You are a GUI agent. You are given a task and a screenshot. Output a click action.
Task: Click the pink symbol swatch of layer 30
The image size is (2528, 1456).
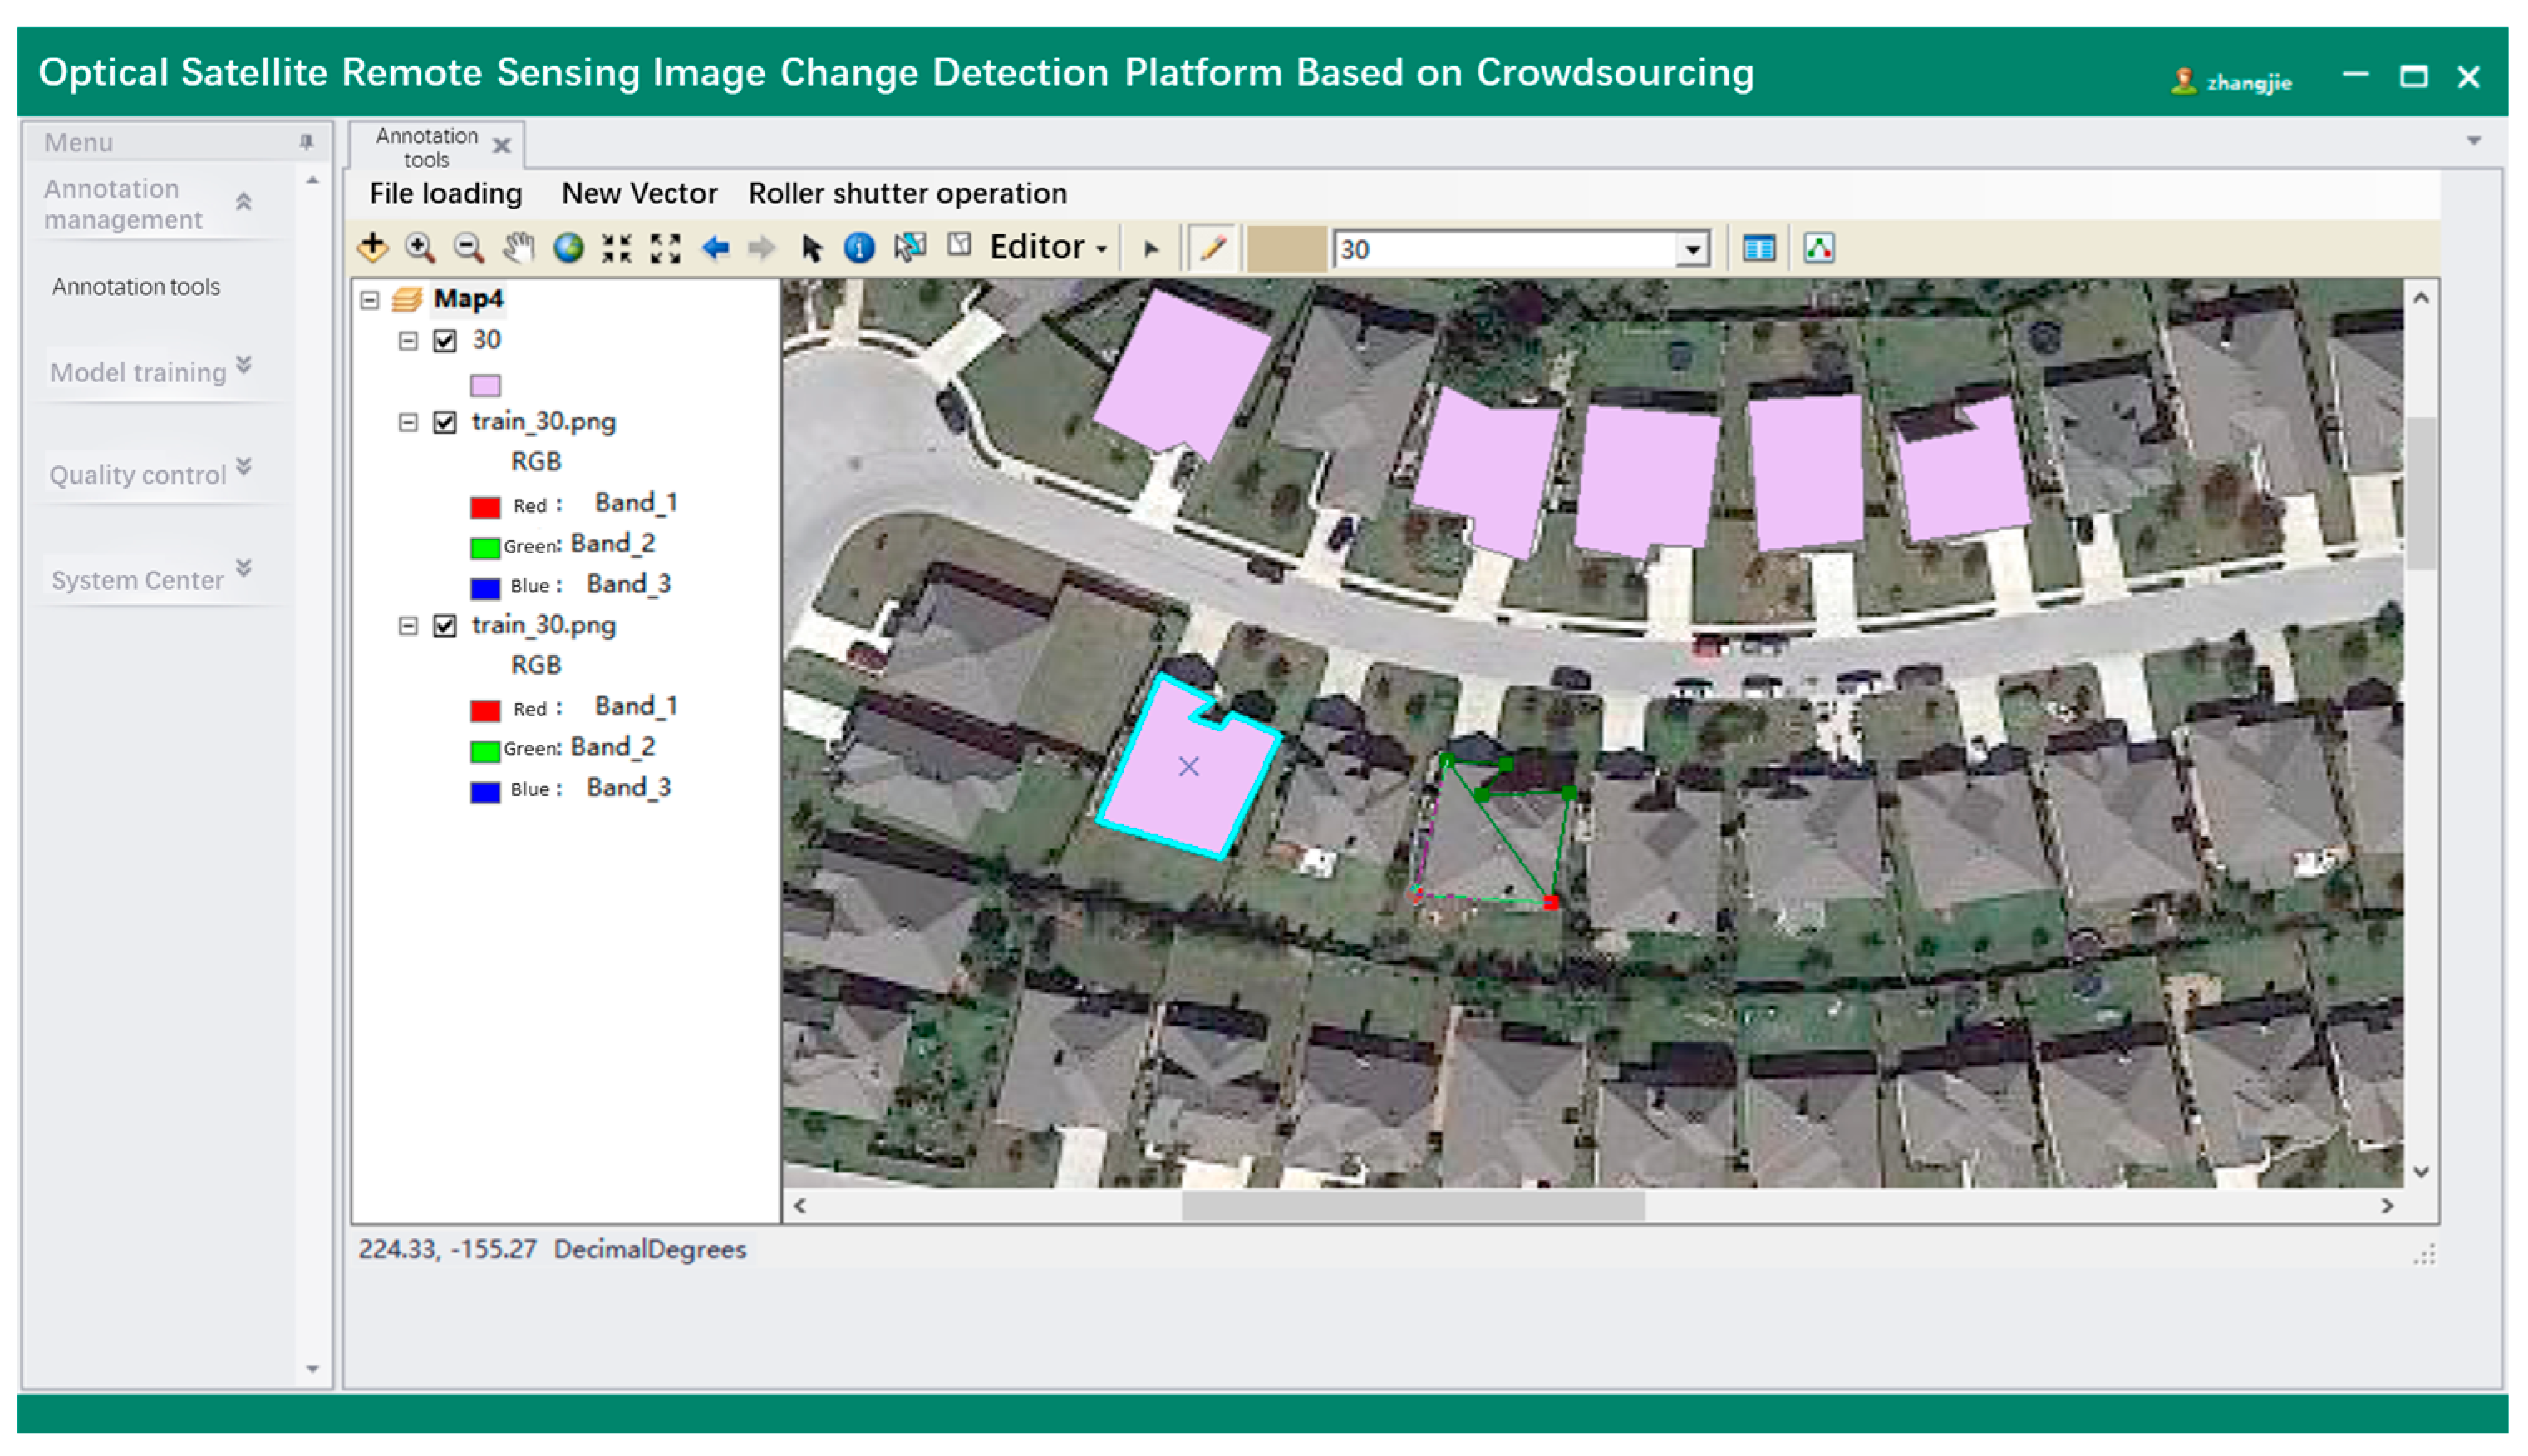coord(485,385)
